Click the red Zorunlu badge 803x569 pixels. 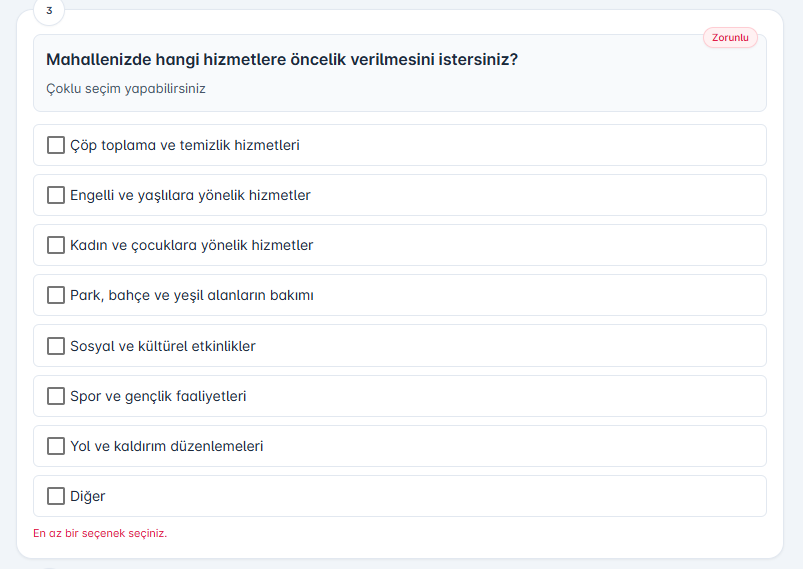tap(730, 38)
